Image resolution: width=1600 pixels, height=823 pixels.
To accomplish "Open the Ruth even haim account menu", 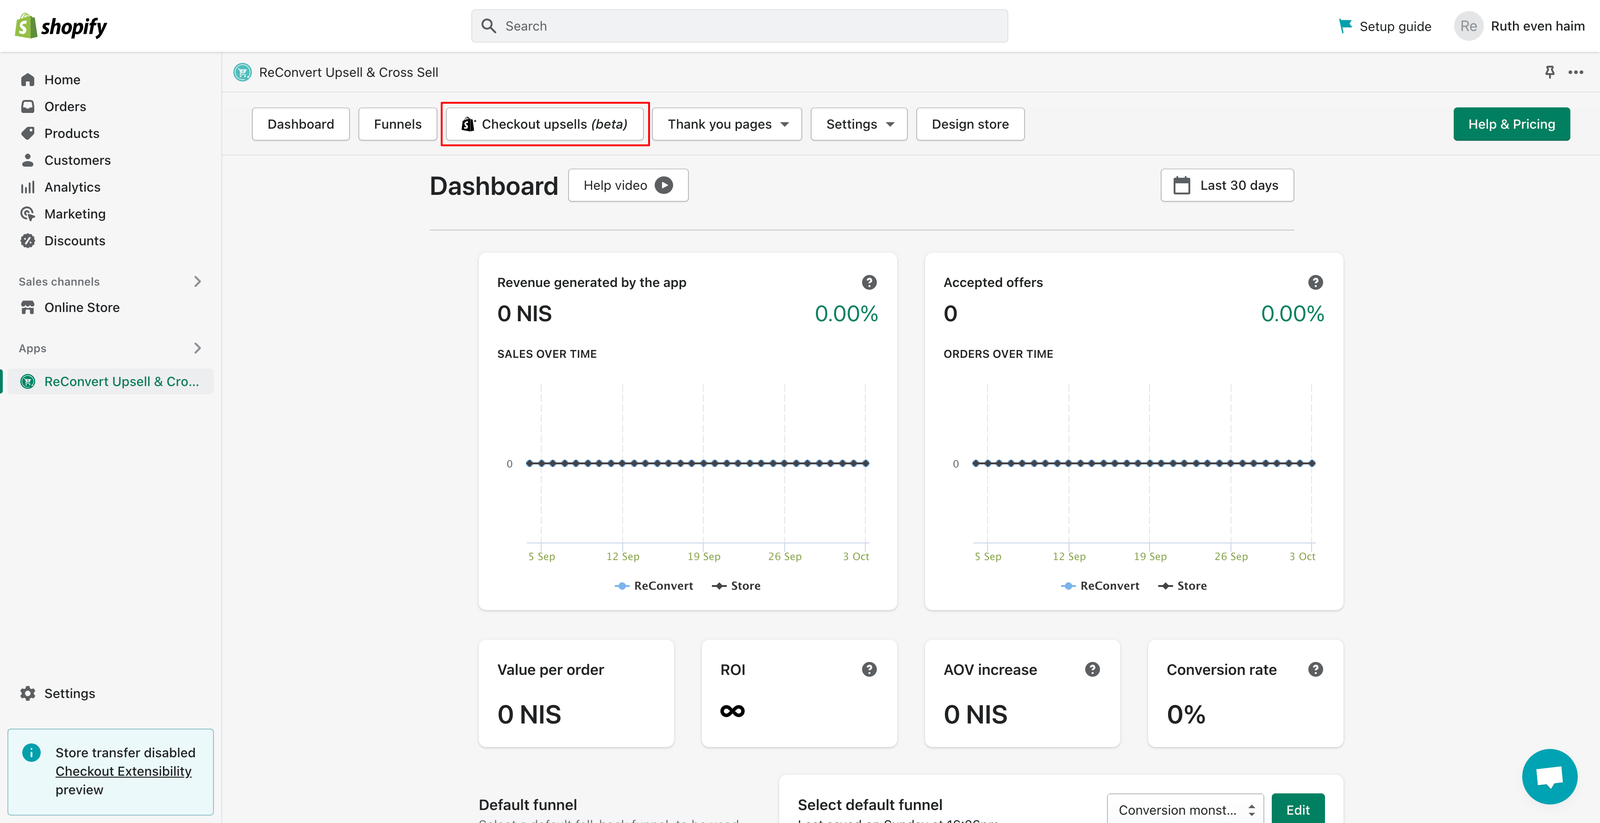I will pyautogui.click(x=1520, y=26).
